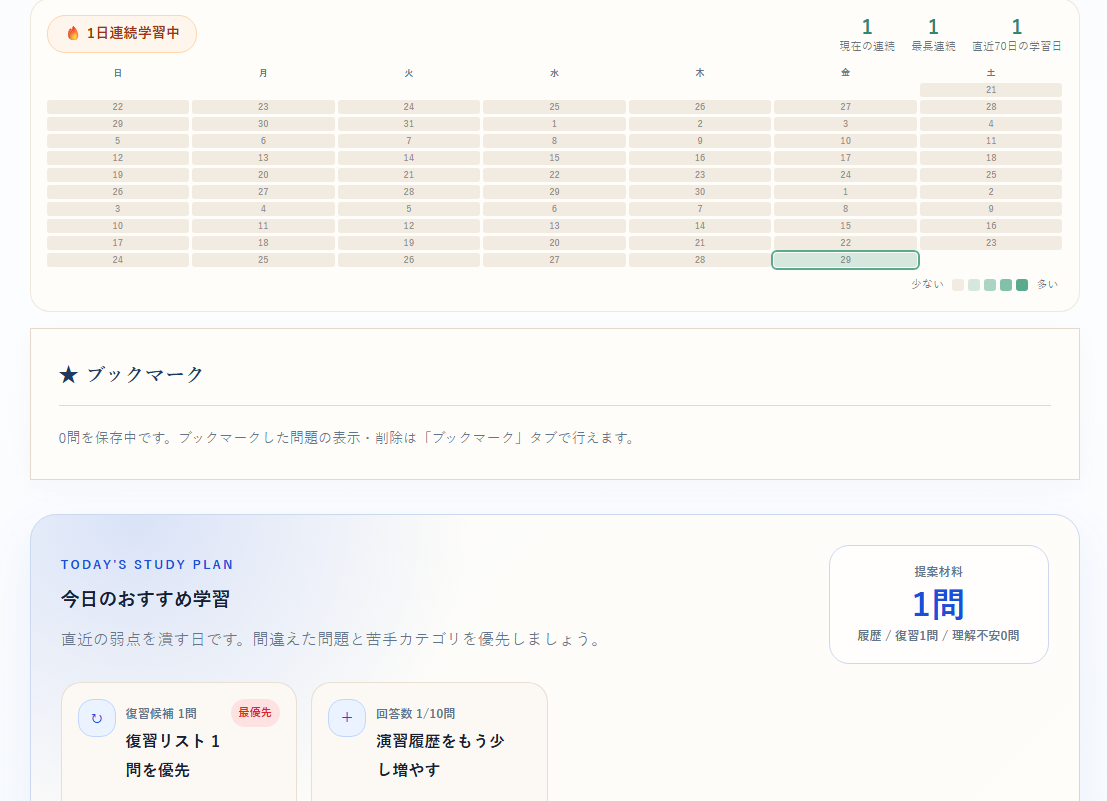Image resolution: width=1107 pixels, height=801 pixels.
Task: Click the 火 weekday header
Action: (x=409, y=73)
